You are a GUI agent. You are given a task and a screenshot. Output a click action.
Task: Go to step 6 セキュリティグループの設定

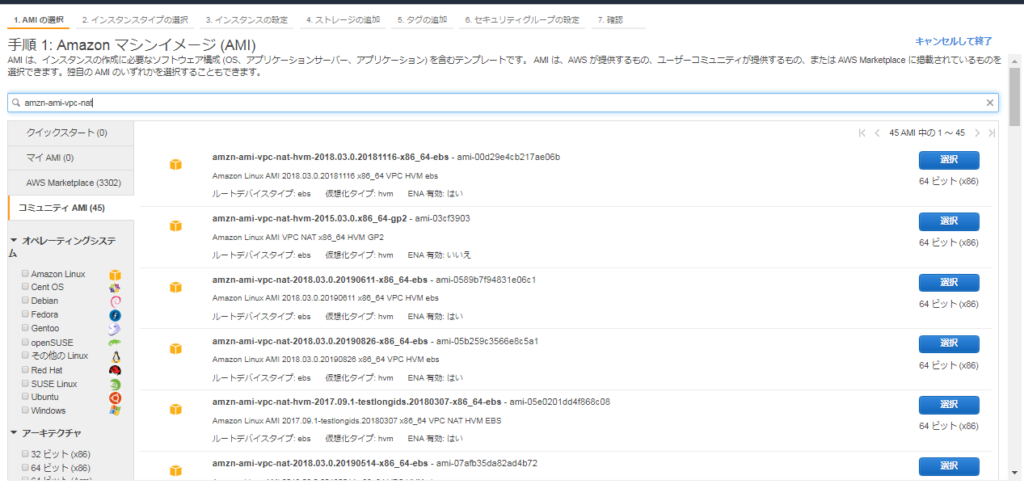click(x=522, y=20)
